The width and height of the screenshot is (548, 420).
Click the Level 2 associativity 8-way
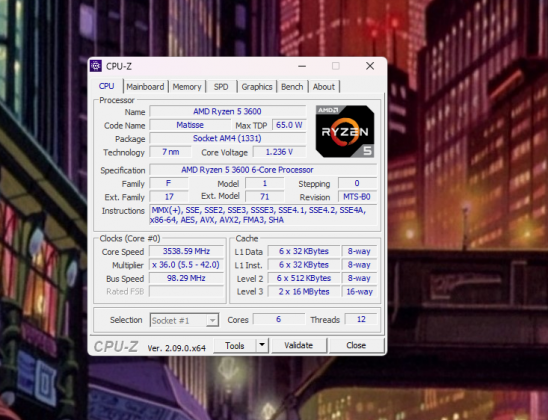pyautogui.click(x=359, y=278)
